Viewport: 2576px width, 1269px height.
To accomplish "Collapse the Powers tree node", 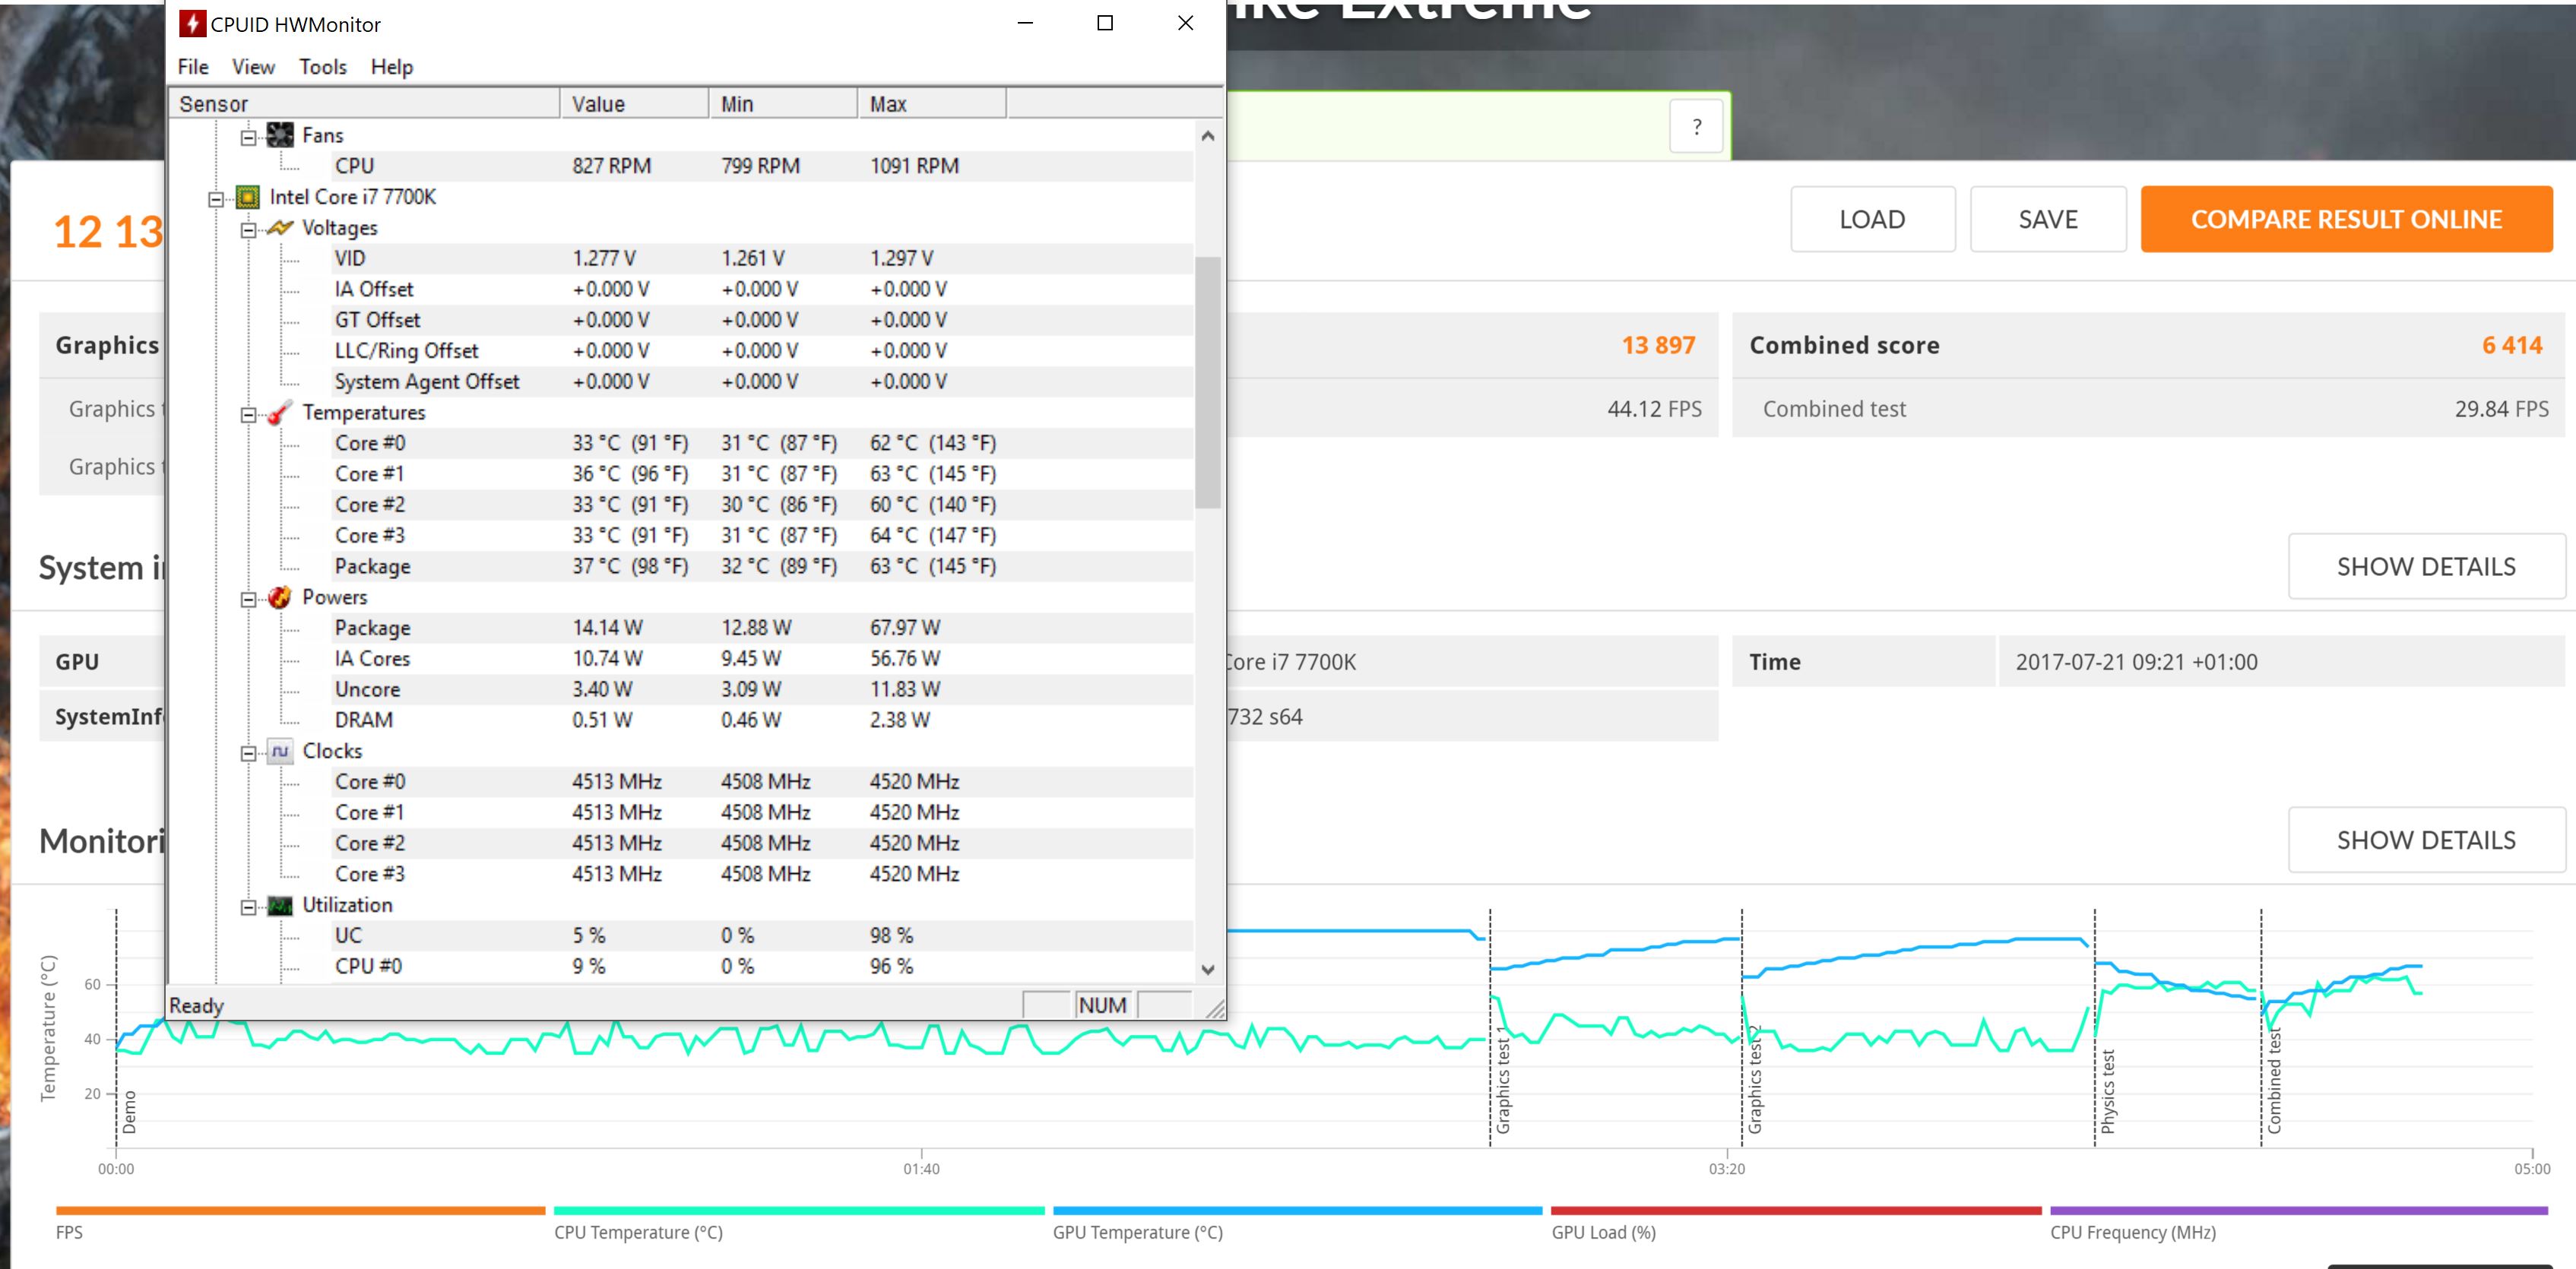I will point(248,600).
